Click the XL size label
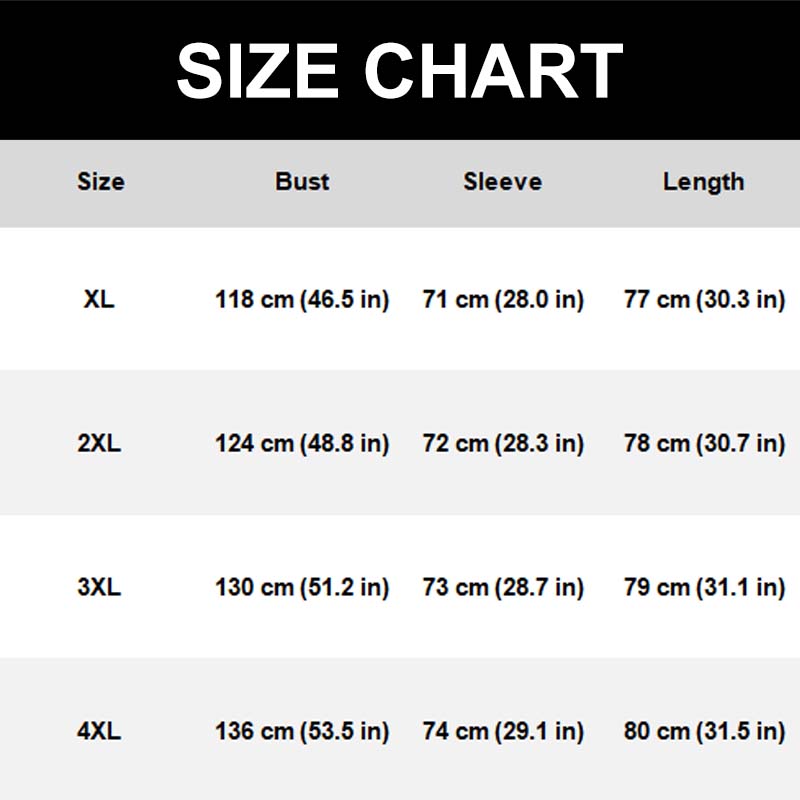This screenshot has width=800, height=800. coord(99,299)
